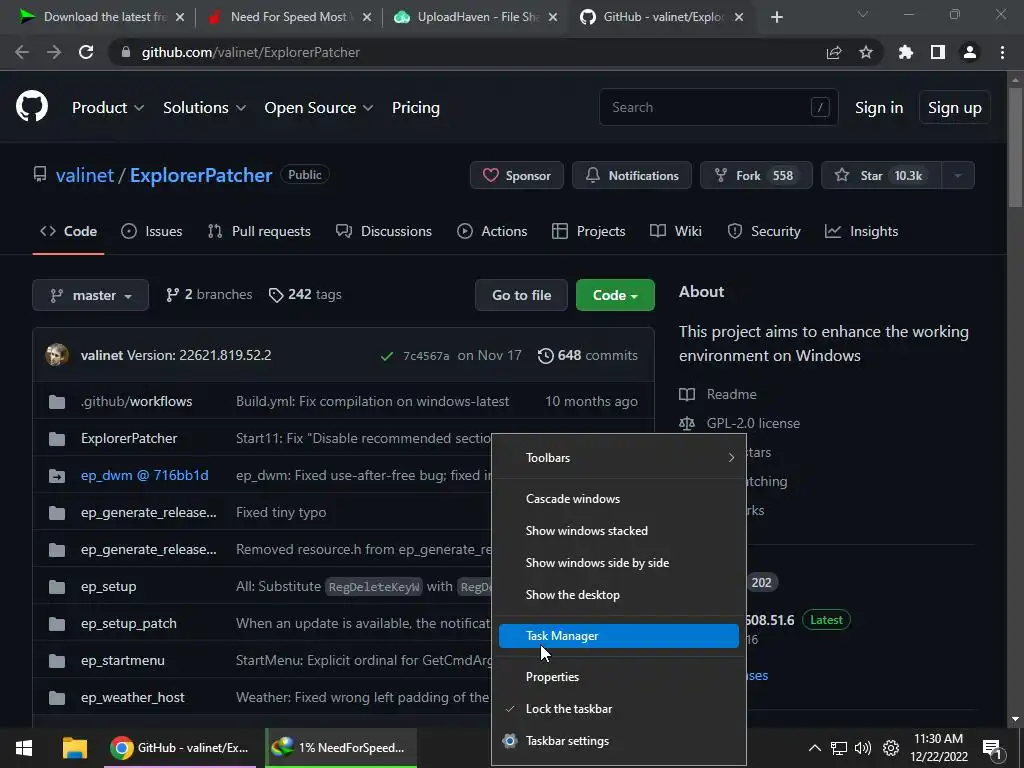Image resolution: width=1024 pixels, height=768 pixels.
Task: Click the browser address bar URL
Action: [251, 52]
